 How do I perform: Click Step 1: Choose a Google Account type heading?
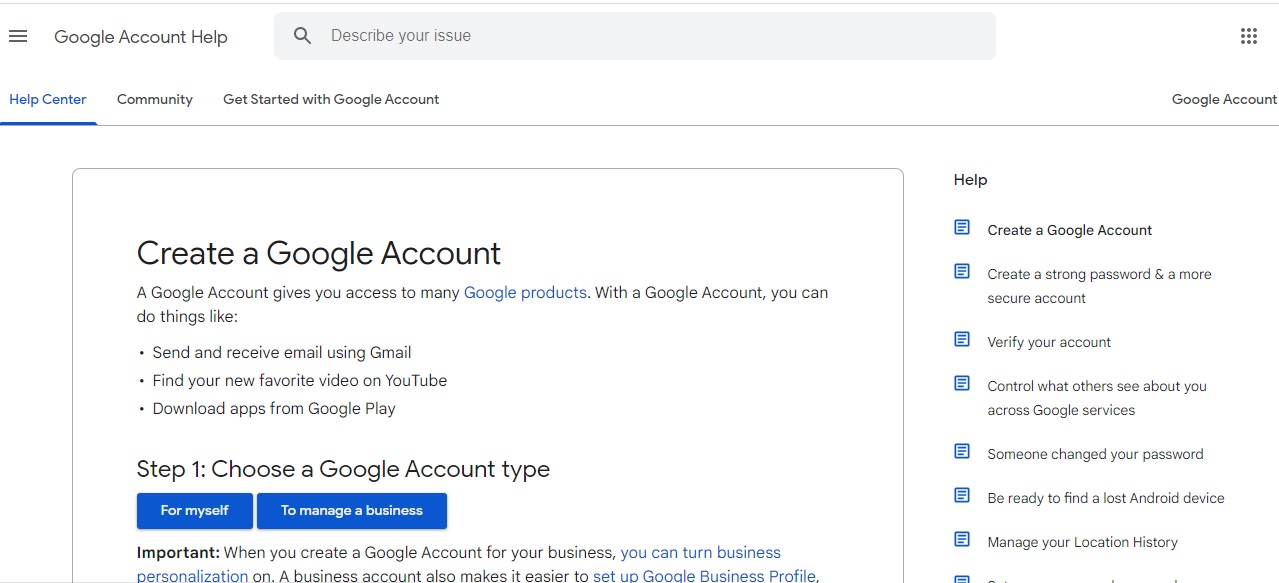[343, 469]
